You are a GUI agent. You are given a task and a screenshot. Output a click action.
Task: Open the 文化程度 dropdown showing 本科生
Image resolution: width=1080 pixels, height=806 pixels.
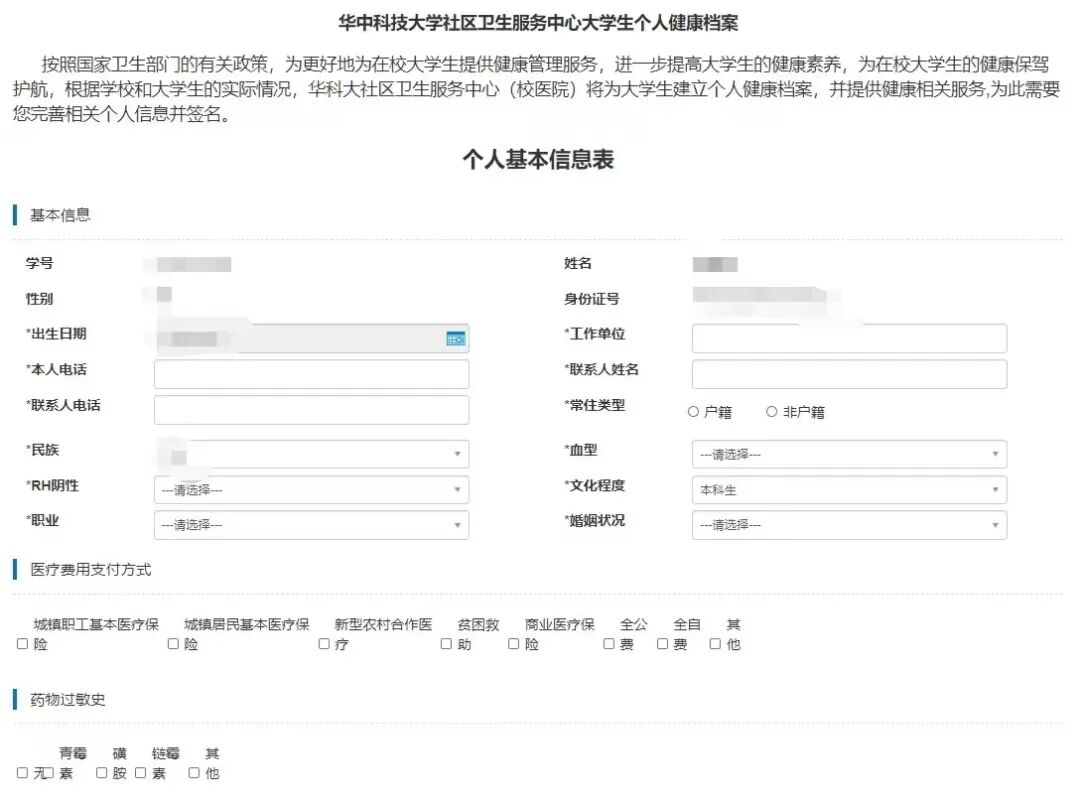tap(849, 489)
